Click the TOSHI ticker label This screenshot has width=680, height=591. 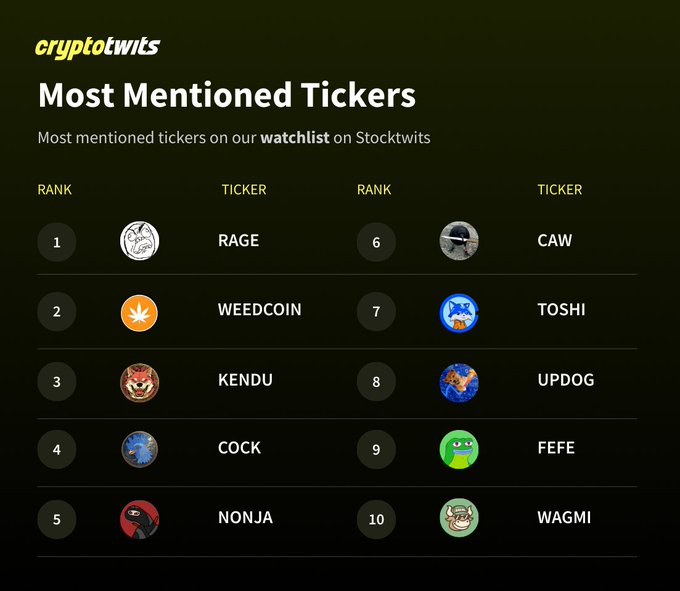561,310
